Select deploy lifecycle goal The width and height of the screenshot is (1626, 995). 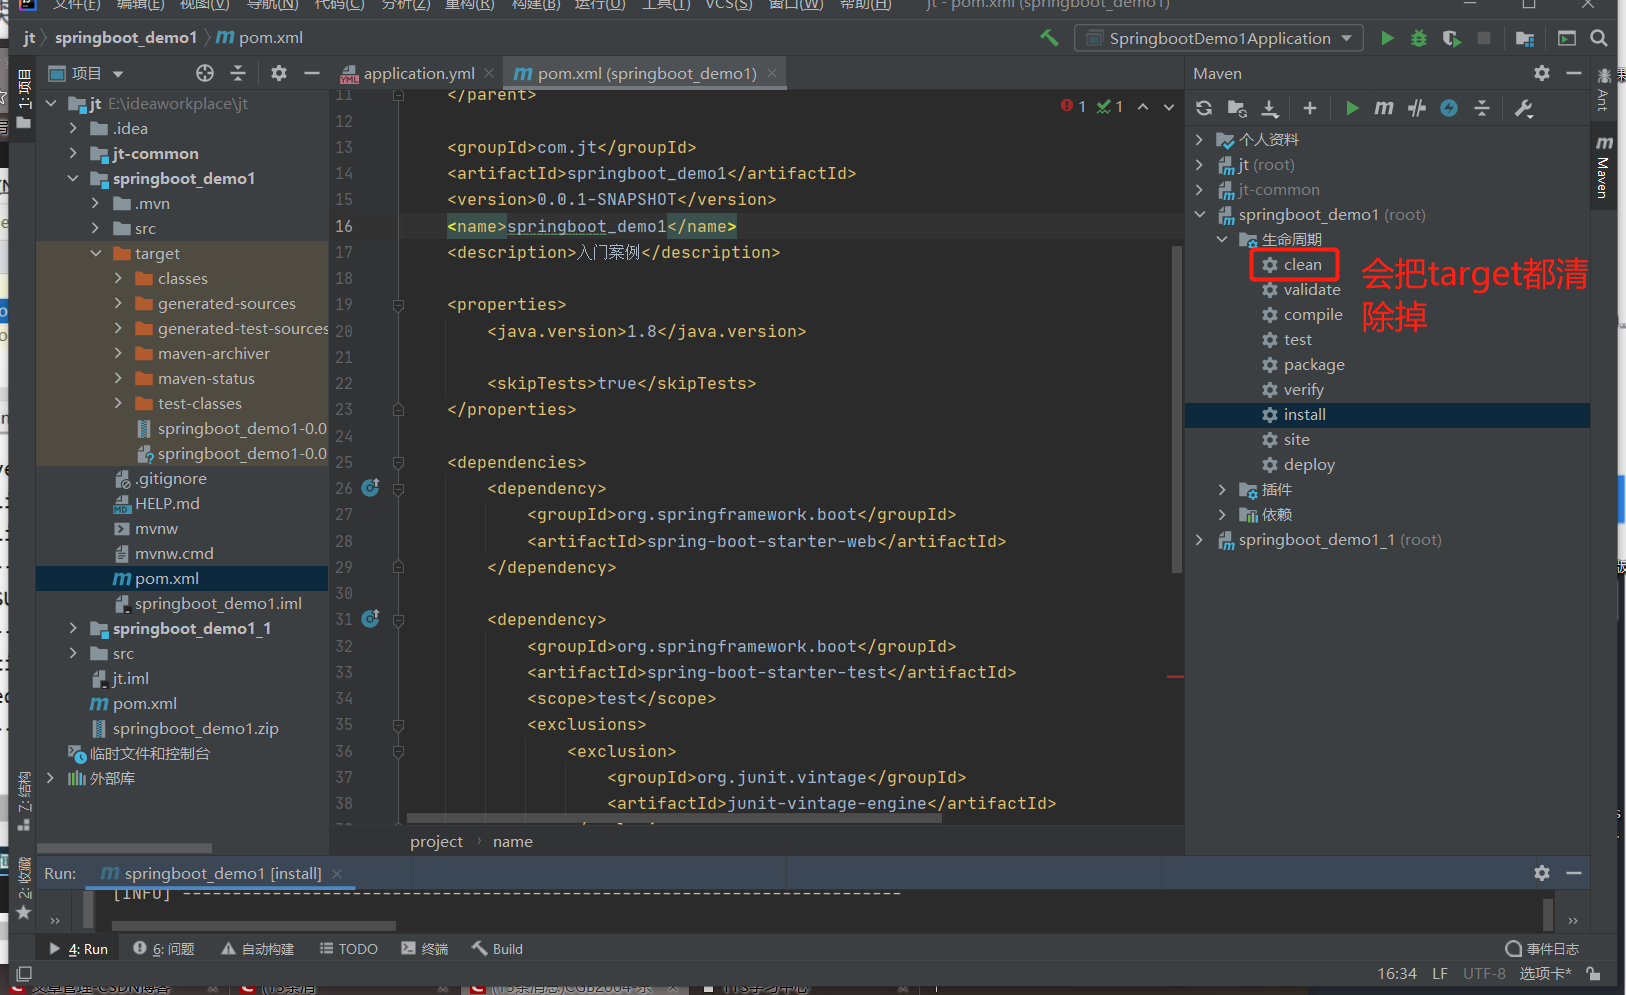click(1309, 464)
